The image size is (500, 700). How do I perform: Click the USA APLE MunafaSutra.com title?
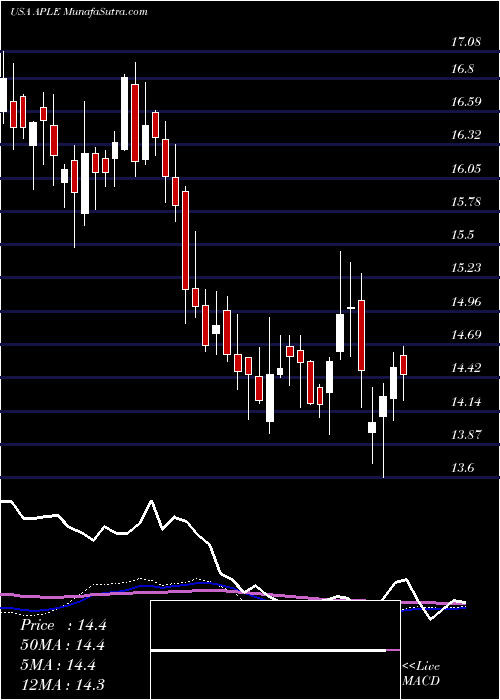click(x=79, y=12)
